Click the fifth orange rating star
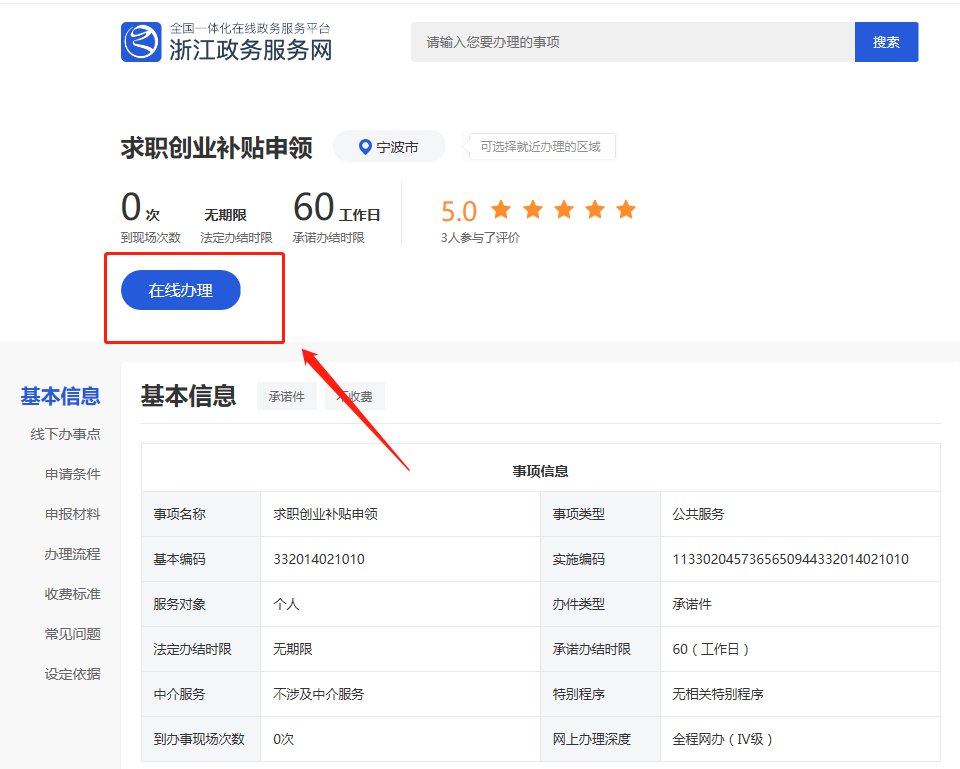This screenshot has width=960, height=769. point(626,209)
